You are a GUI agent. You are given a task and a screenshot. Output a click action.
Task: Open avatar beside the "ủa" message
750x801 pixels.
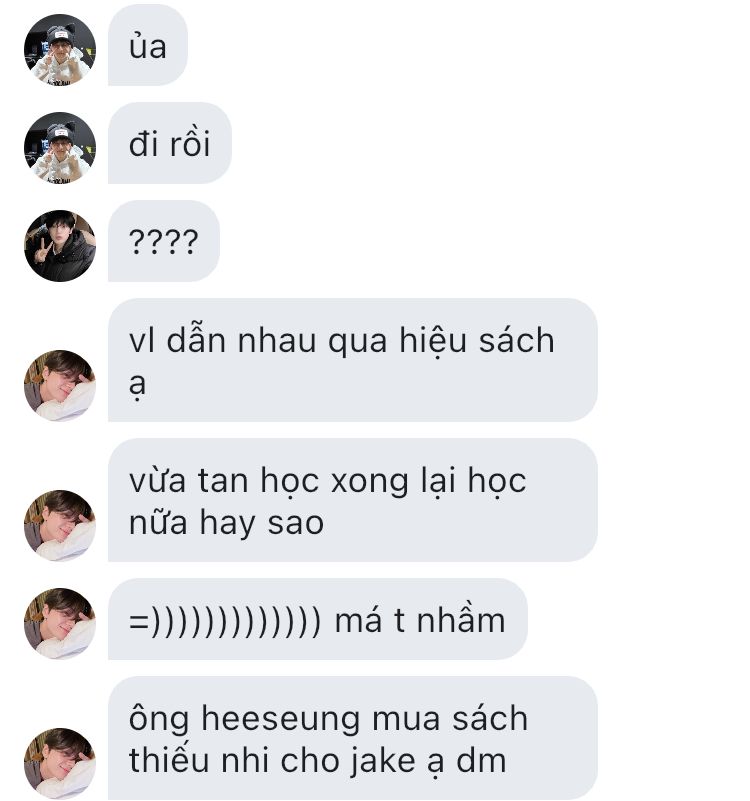click(60, 50)
